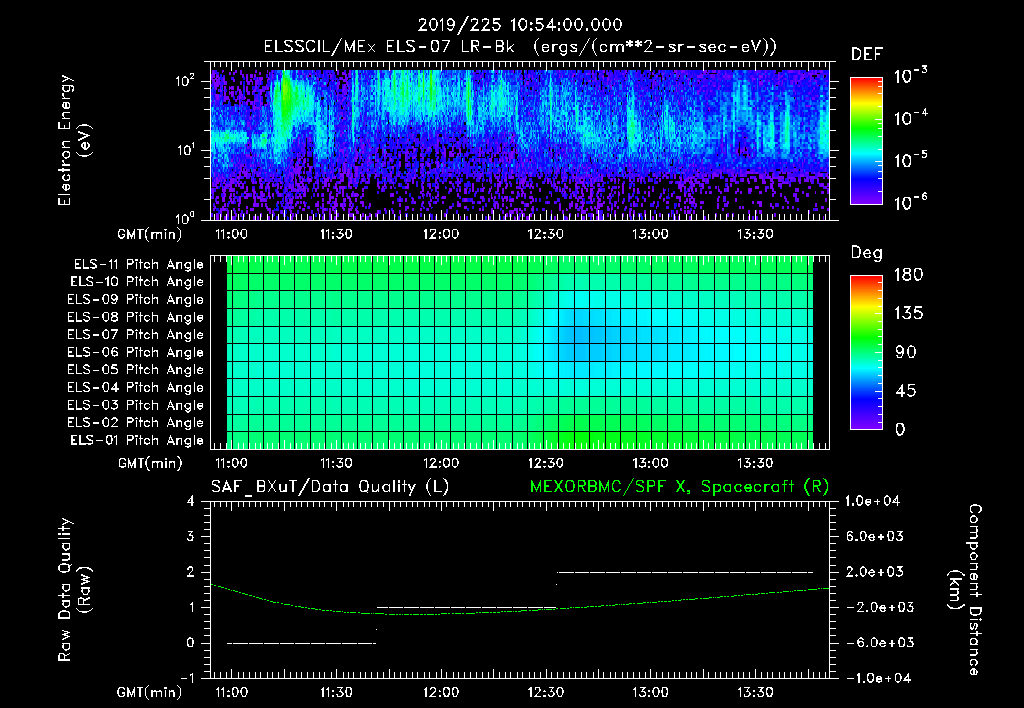Click the Deg color bar label
Screen dimensions: 1024x708
pos(866,253)
